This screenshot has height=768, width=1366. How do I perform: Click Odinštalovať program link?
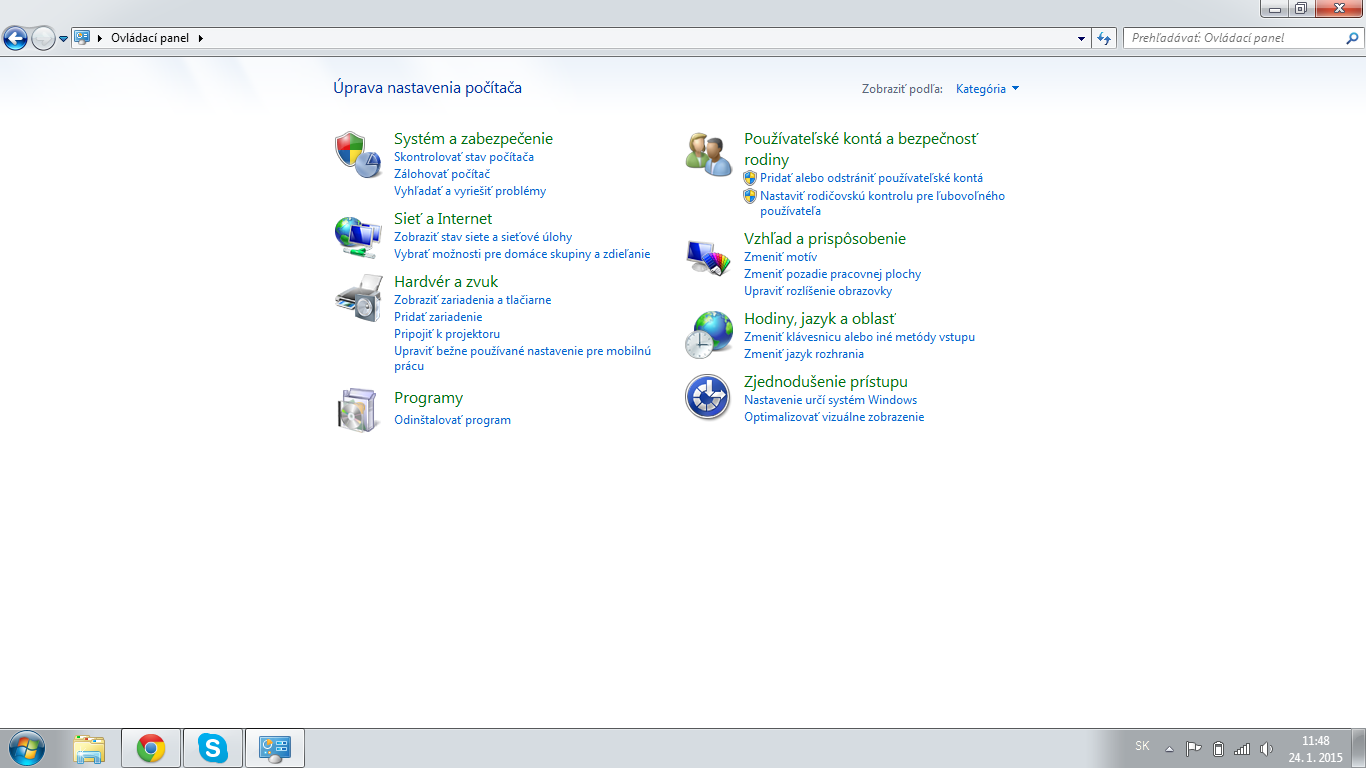pos(452,420)
